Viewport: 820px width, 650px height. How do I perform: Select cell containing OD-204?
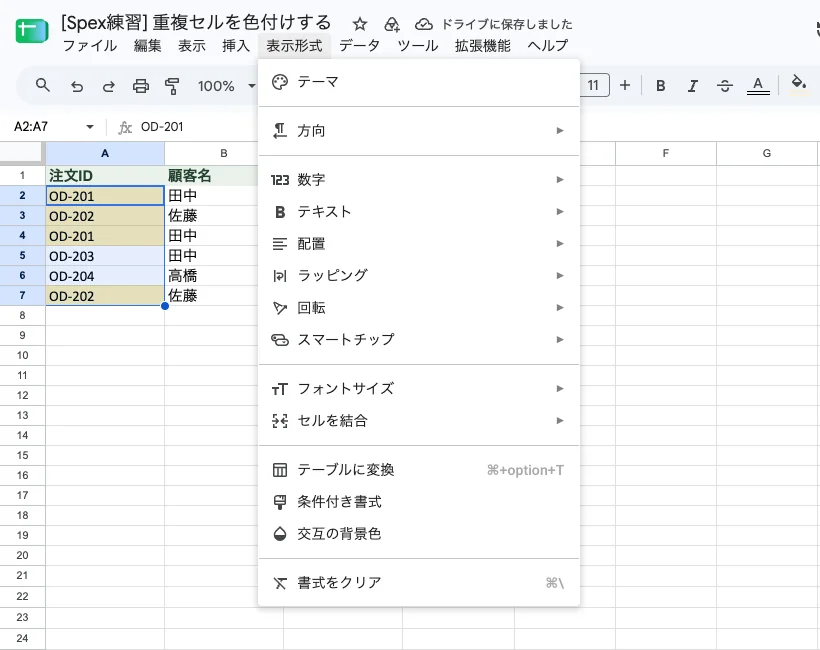(105, 276)
